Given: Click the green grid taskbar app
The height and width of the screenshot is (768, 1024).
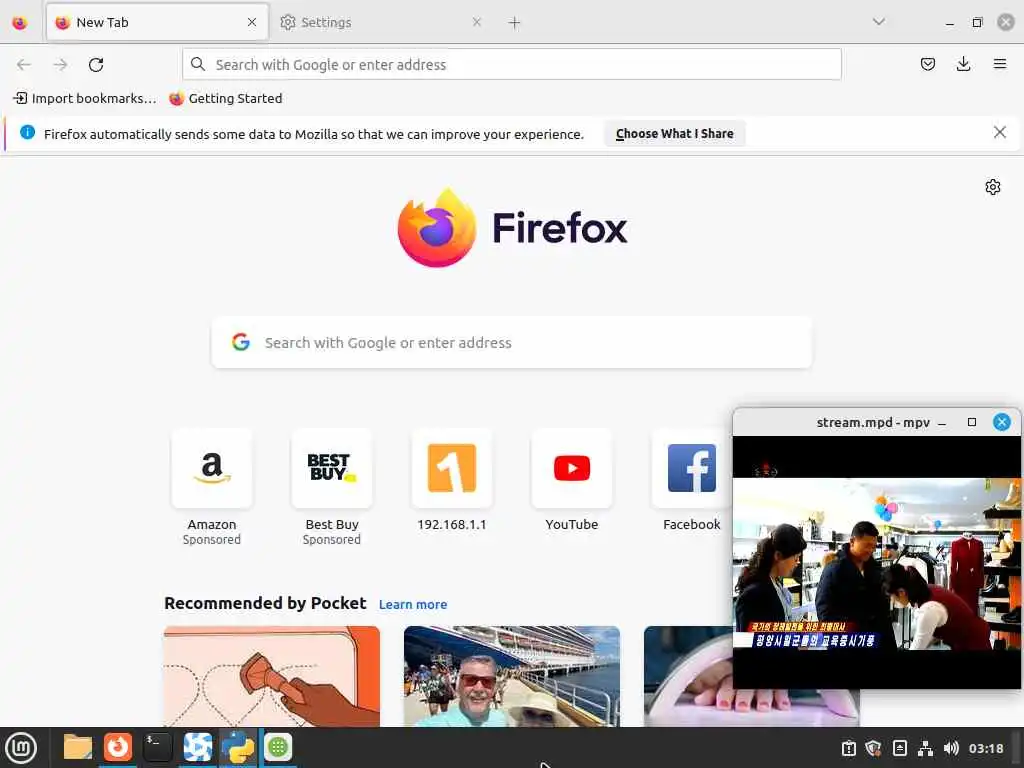Looking at the screenshot, I should click(x=278, y=747).
